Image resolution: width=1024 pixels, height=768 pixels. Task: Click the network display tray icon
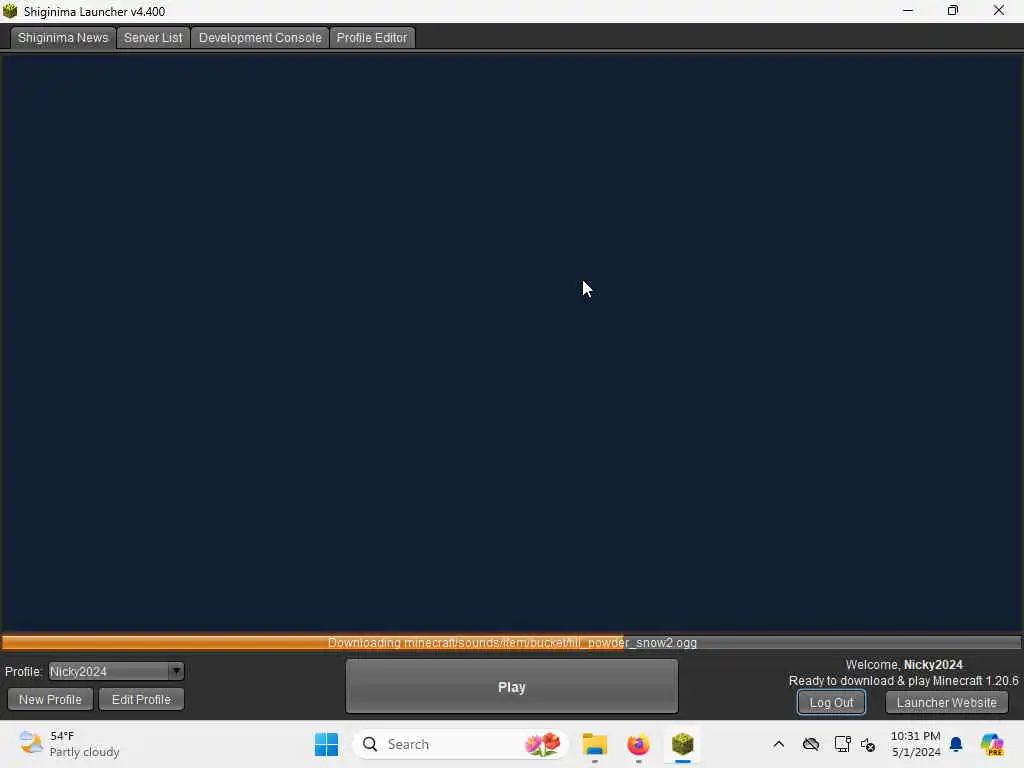tap(842, 744)
